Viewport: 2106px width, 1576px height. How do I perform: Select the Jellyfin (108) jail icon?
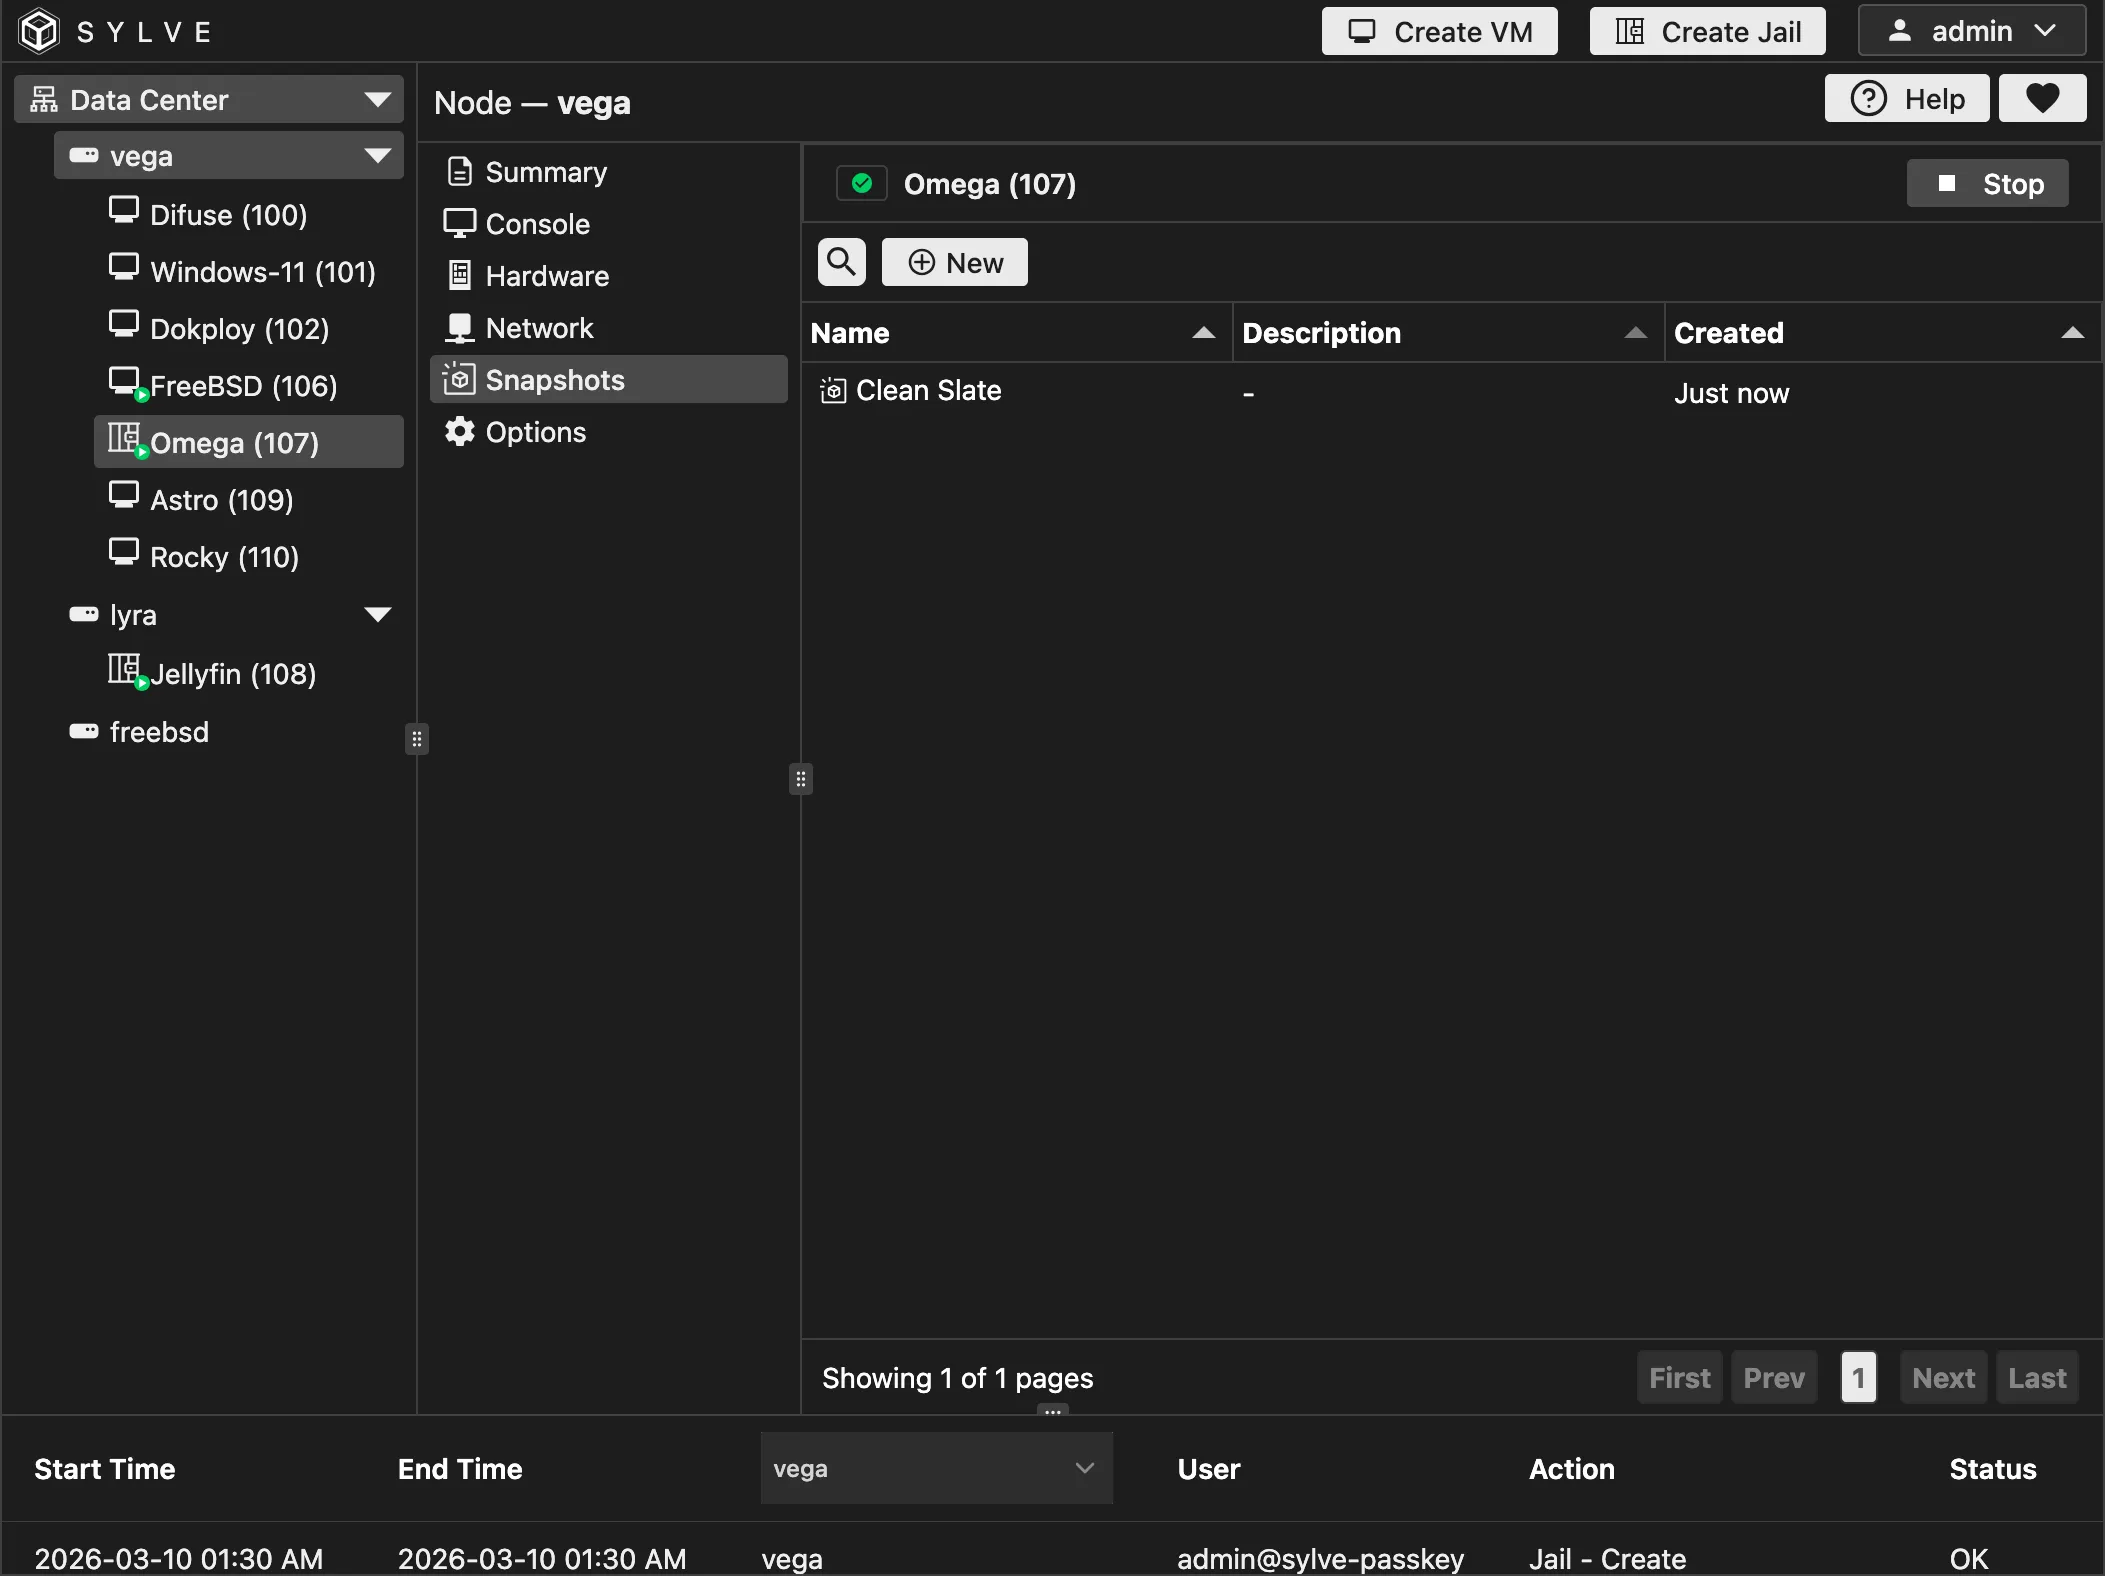pyautogui.click(x=125, y=670)
